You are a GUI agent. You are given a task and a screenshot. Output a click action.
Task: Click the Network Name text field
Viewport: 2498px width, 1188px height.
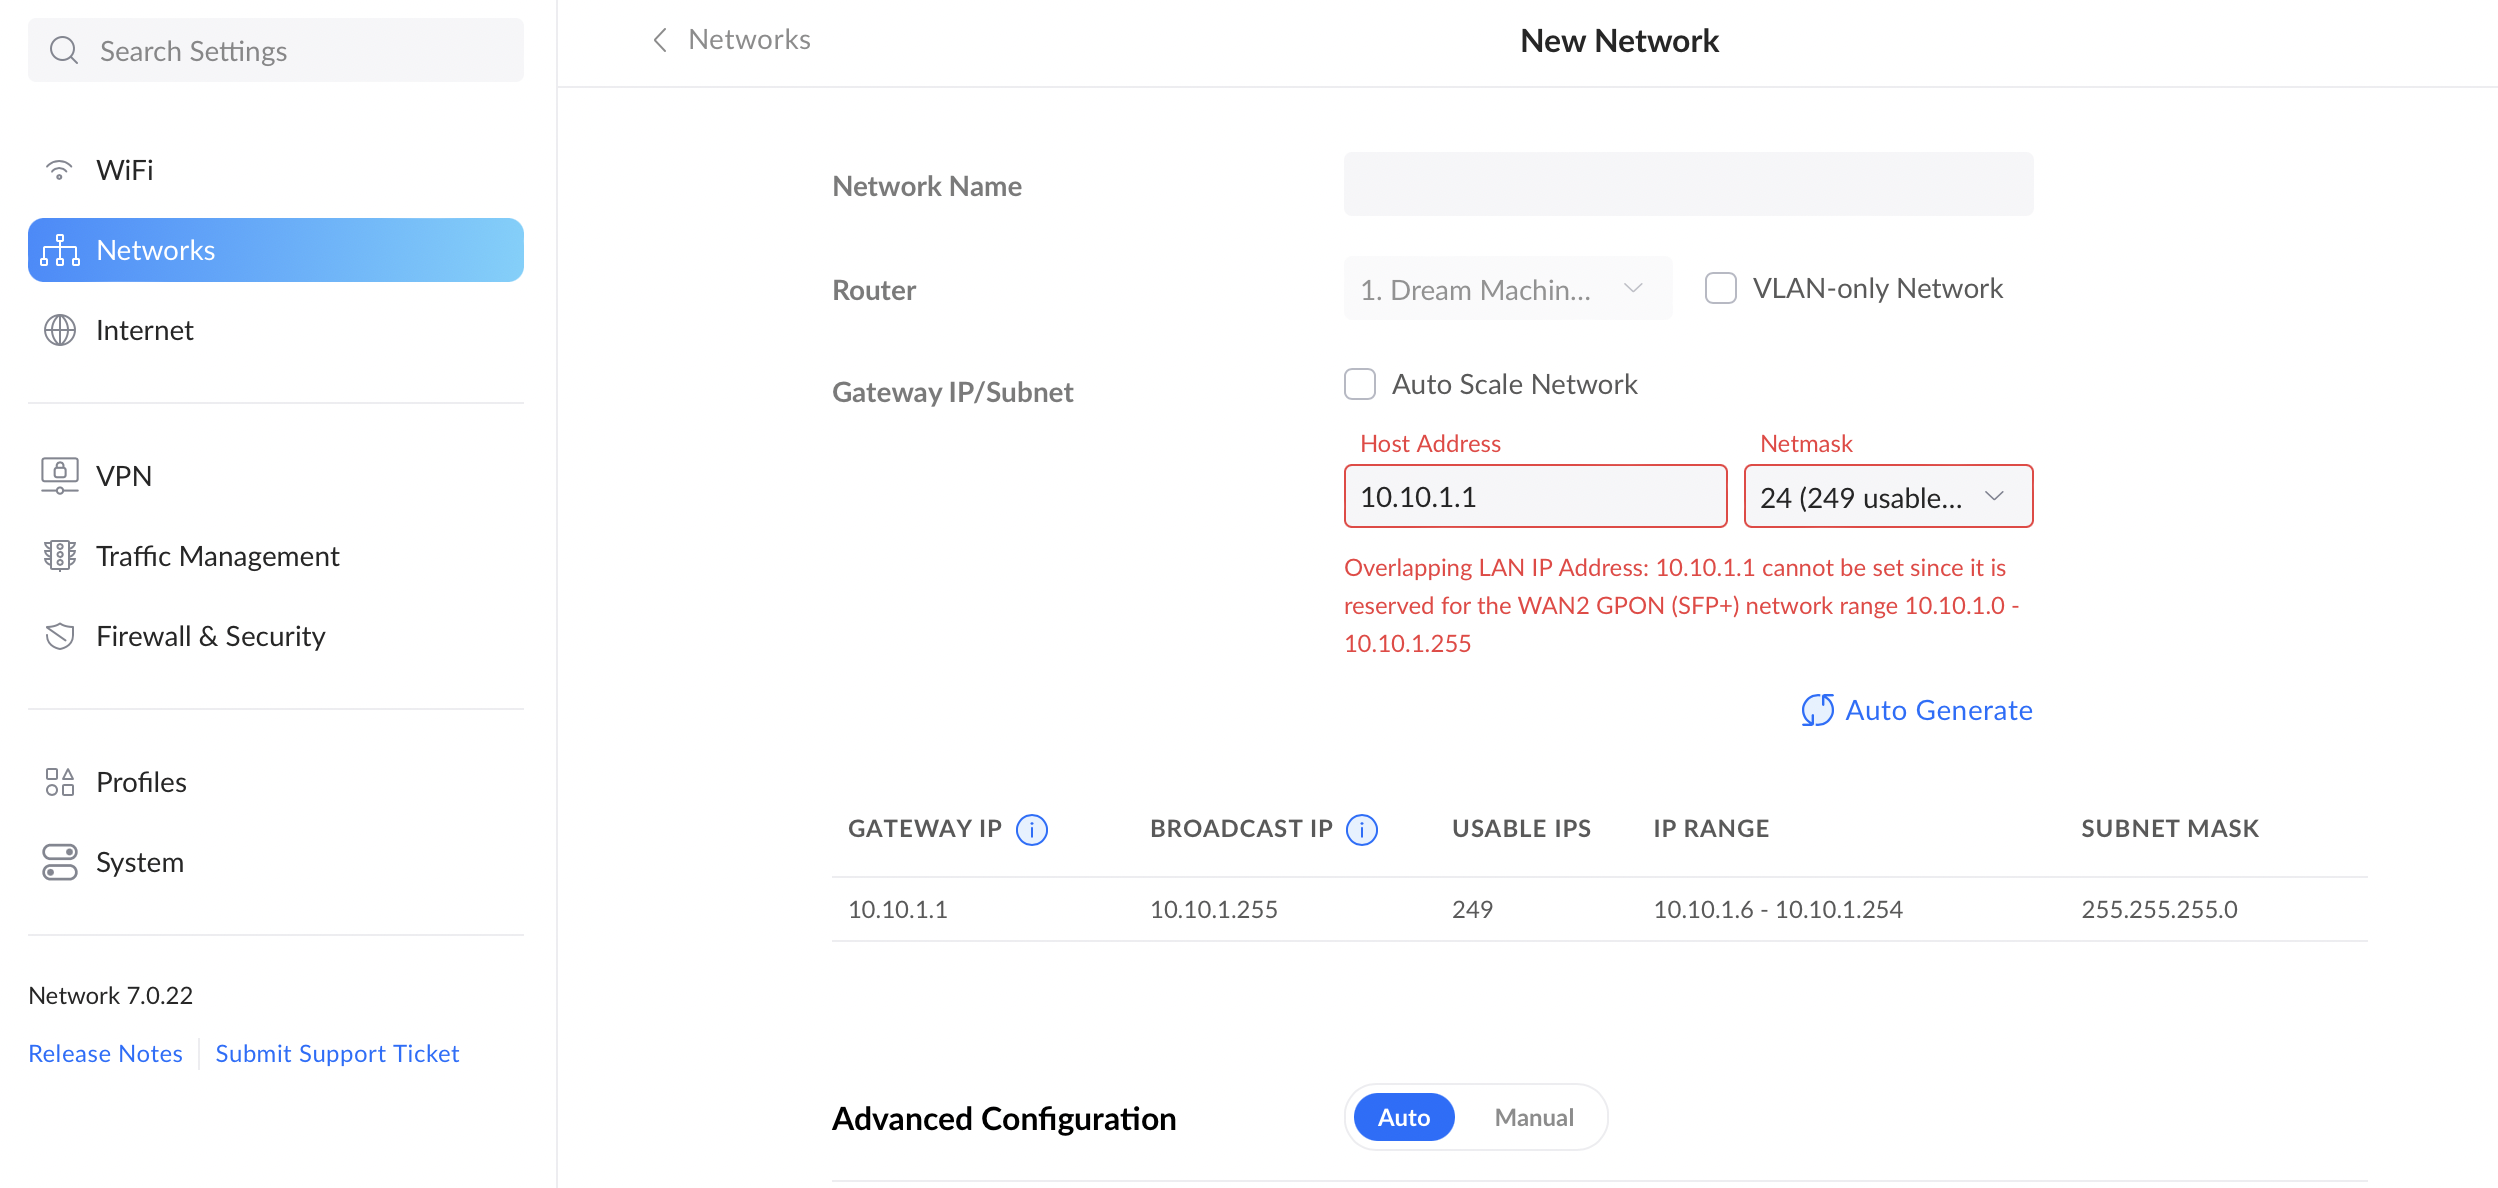pyautogui.click(x=1688, y=184)
